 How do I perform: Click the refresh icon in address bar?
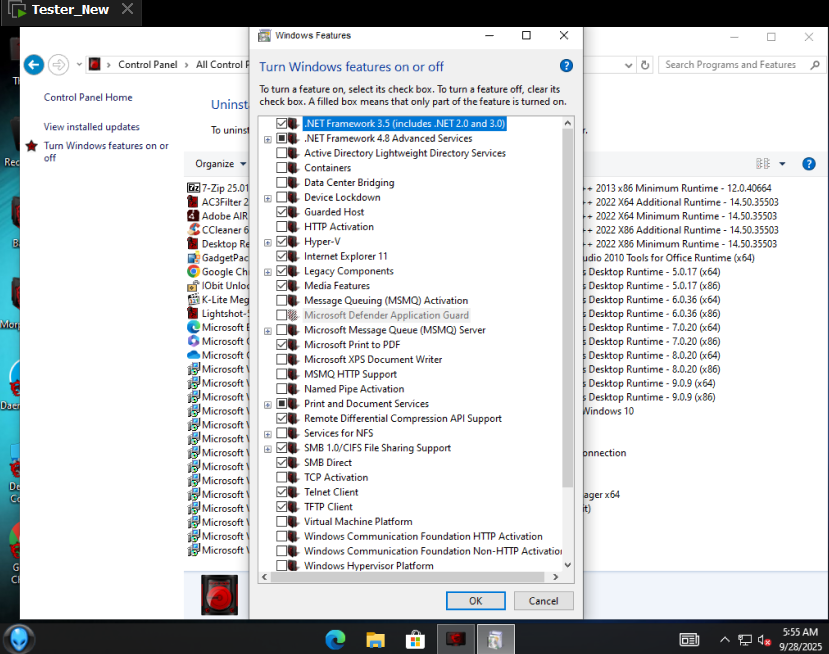(645, 65)
